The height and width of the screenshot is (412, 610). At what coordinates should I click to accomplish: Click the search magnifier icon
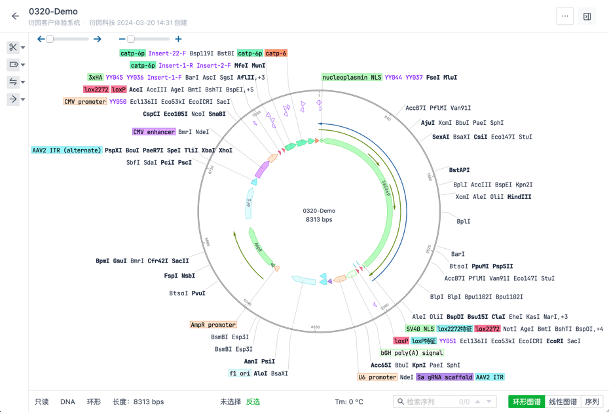click(400, 401)
